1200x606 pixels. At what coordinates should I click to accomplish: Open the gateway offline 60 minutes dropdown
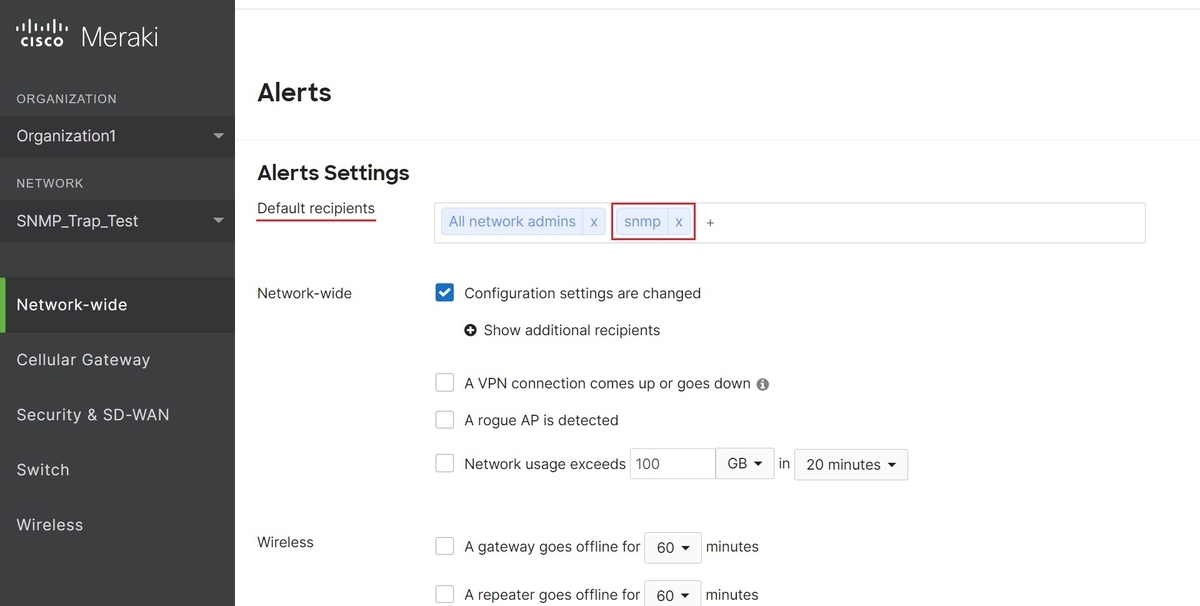[673, 548]
